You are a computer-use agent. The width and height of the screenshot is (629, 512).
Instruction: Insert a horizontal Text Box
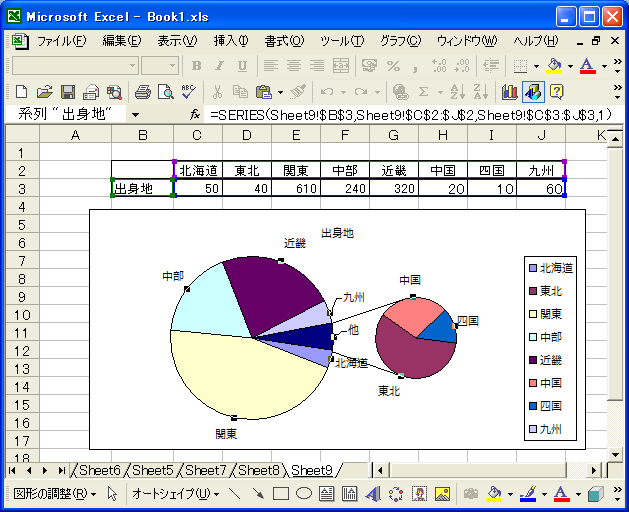(327, 494)
